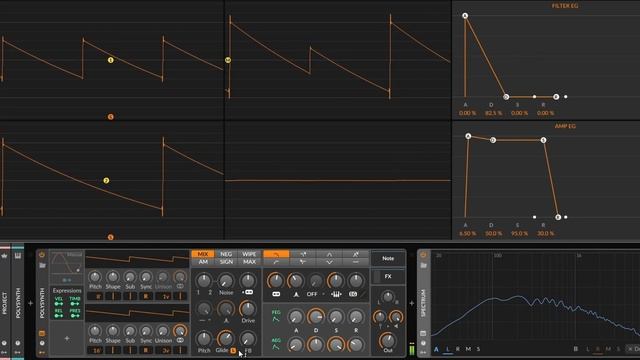Click the Amp EG sustain node S
The height and width of the screenshot is (360, 640).
[x=543, y=140]
